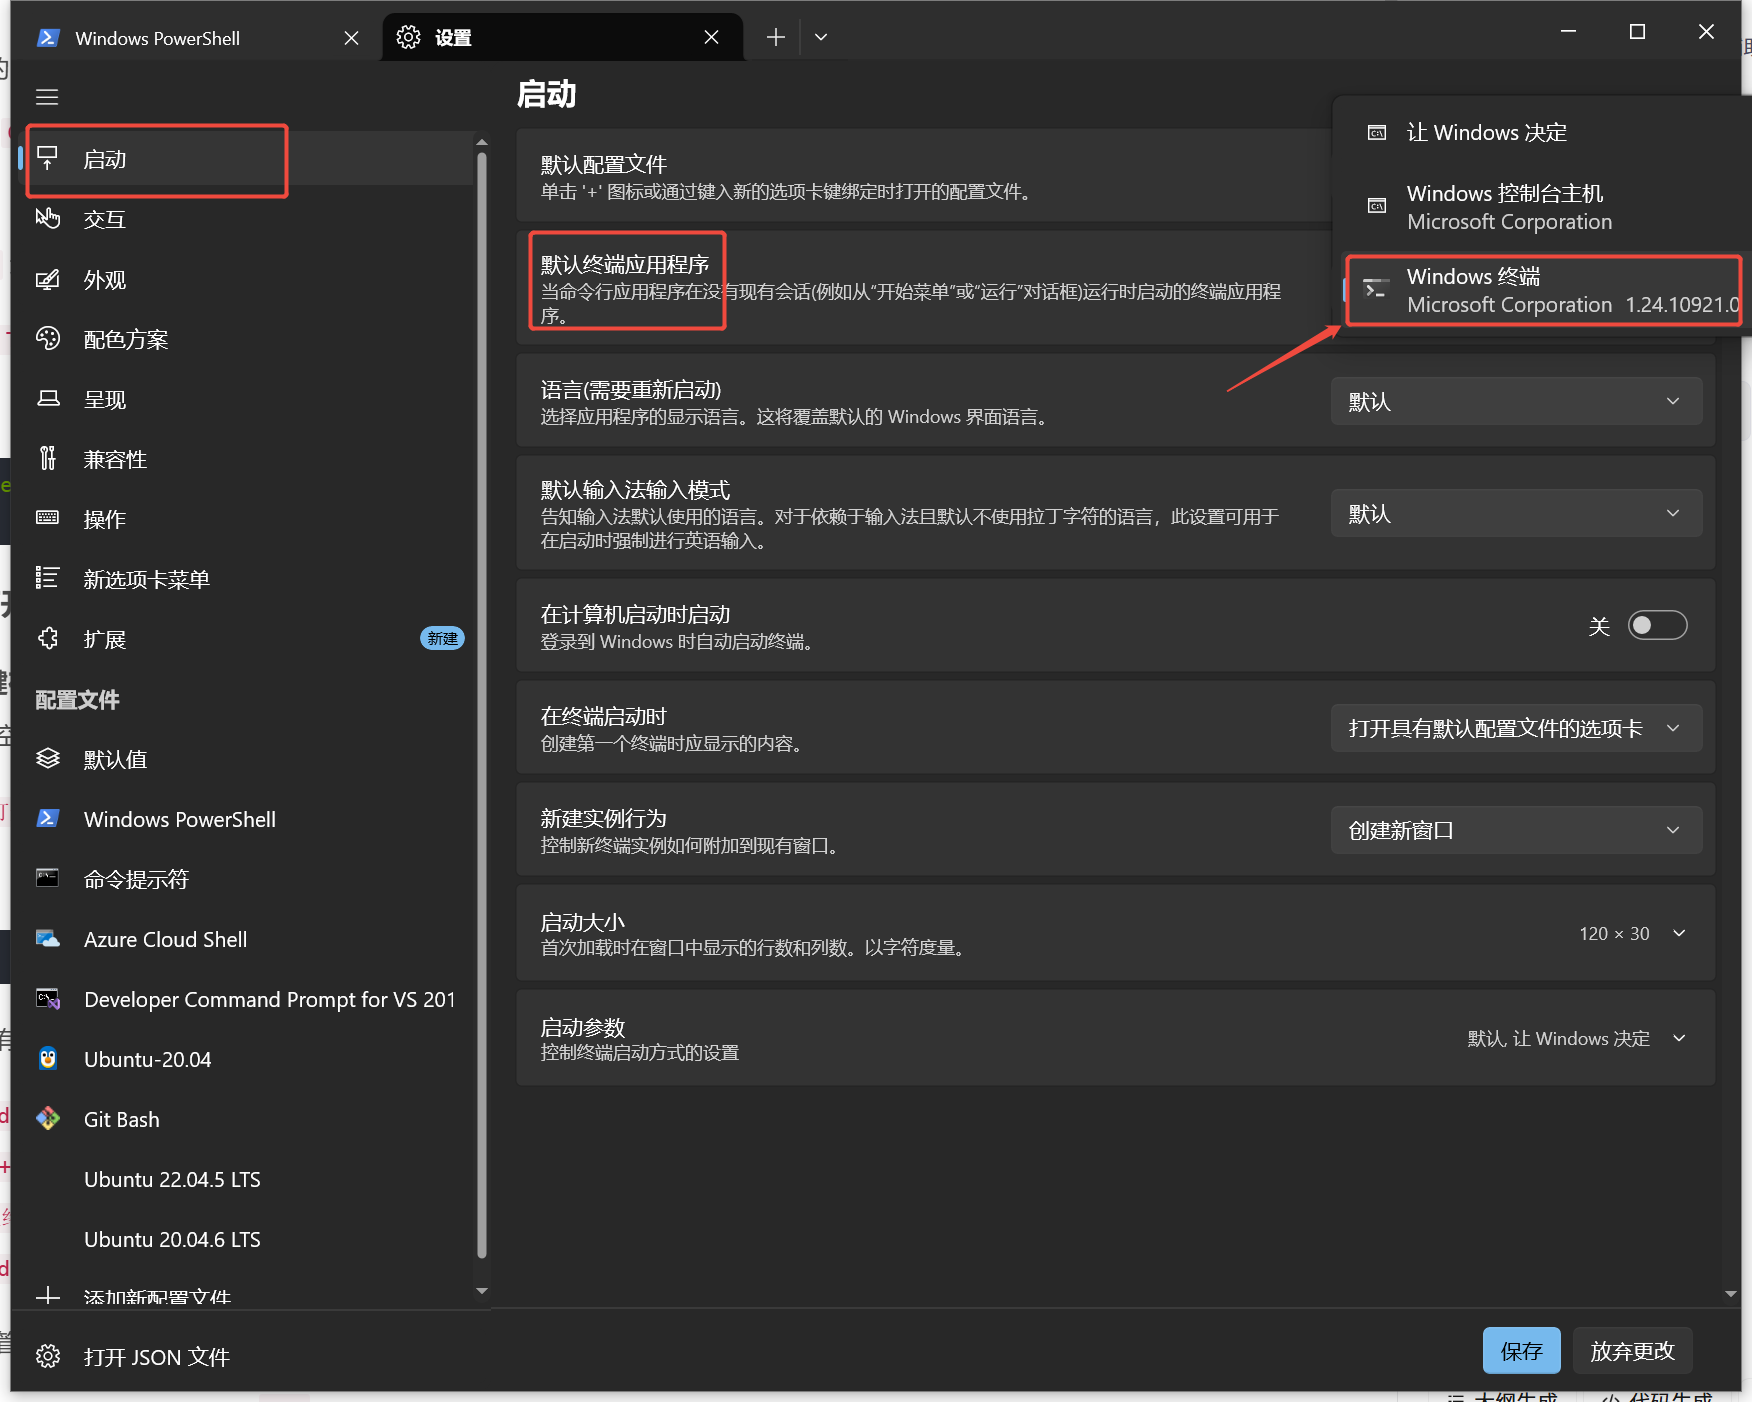1752x1402 pixels.
Task: Click the 打开 JSON 文件 gear icon
Action: click(x=47, y=1357)
